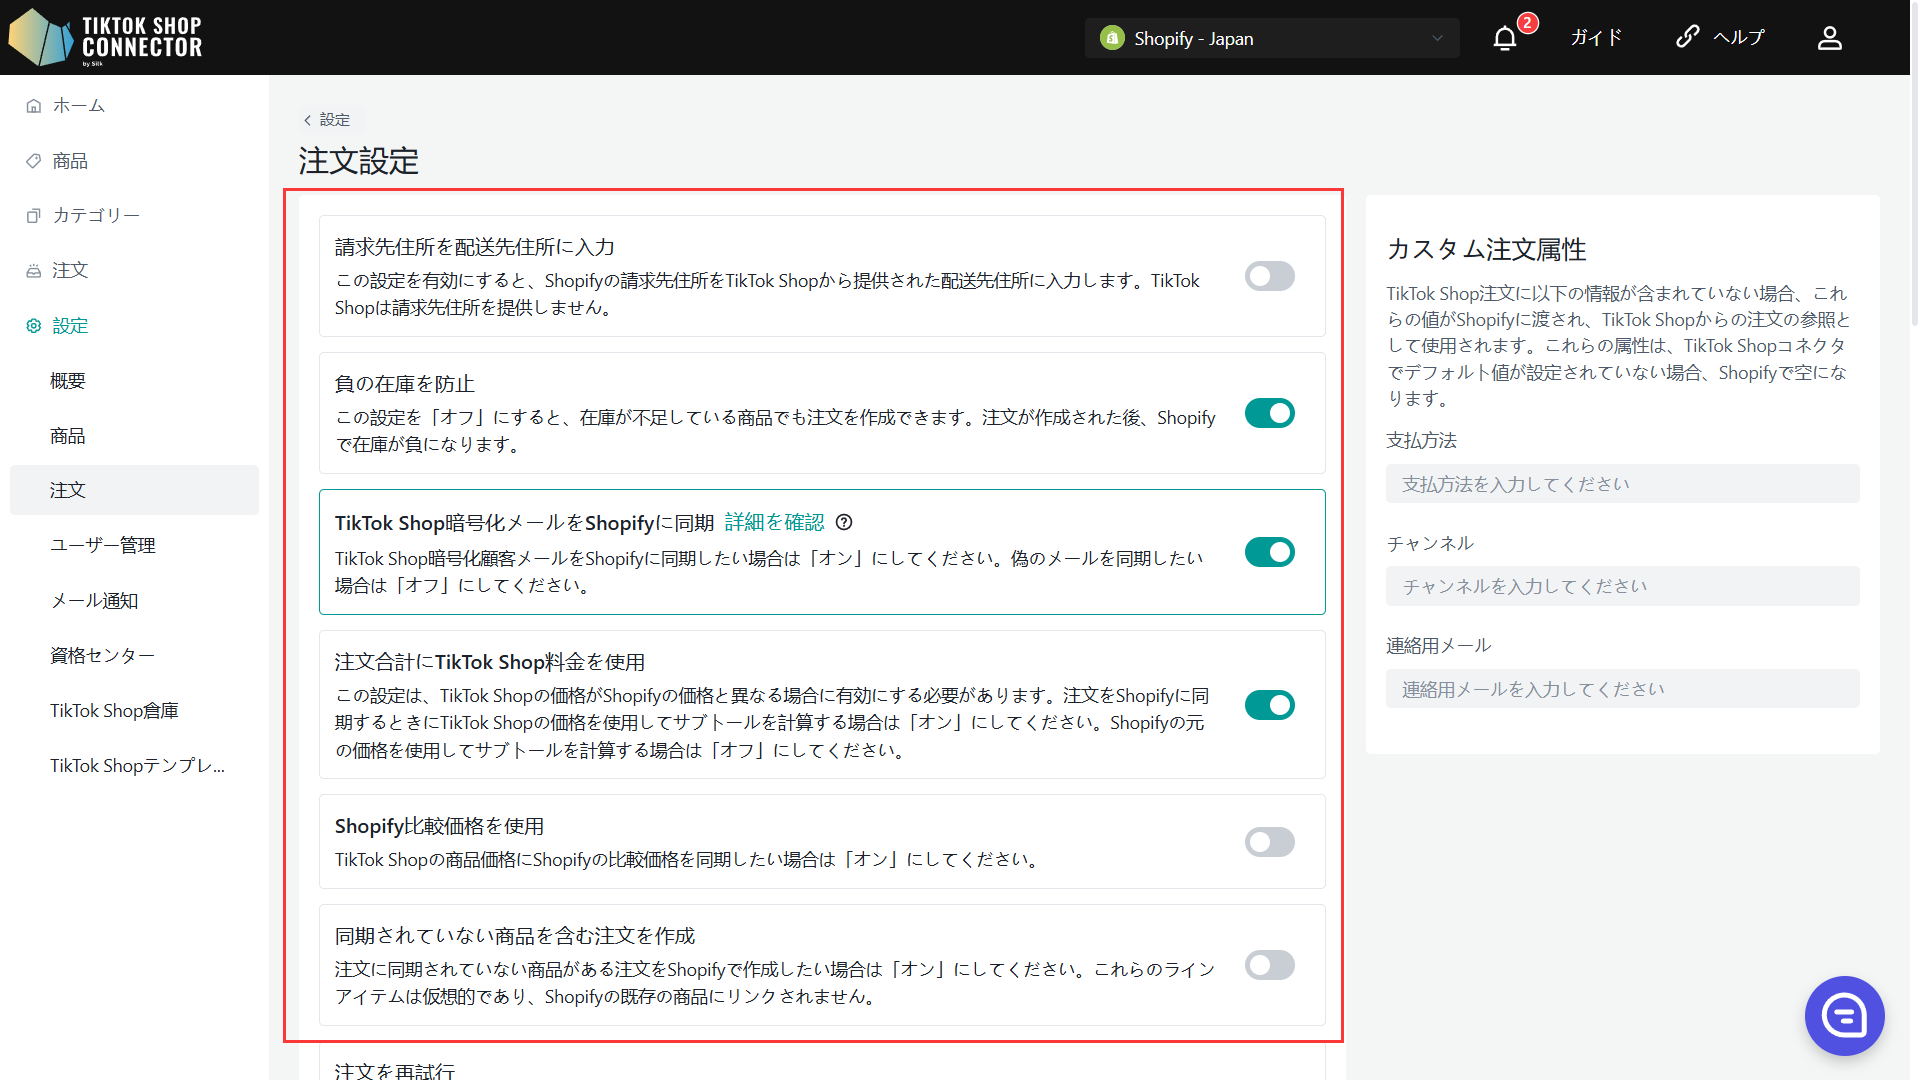Go back via 設定 breadcrumb link
The width and height of the screenshot is (1920, 1080).
tap(335, 120)
